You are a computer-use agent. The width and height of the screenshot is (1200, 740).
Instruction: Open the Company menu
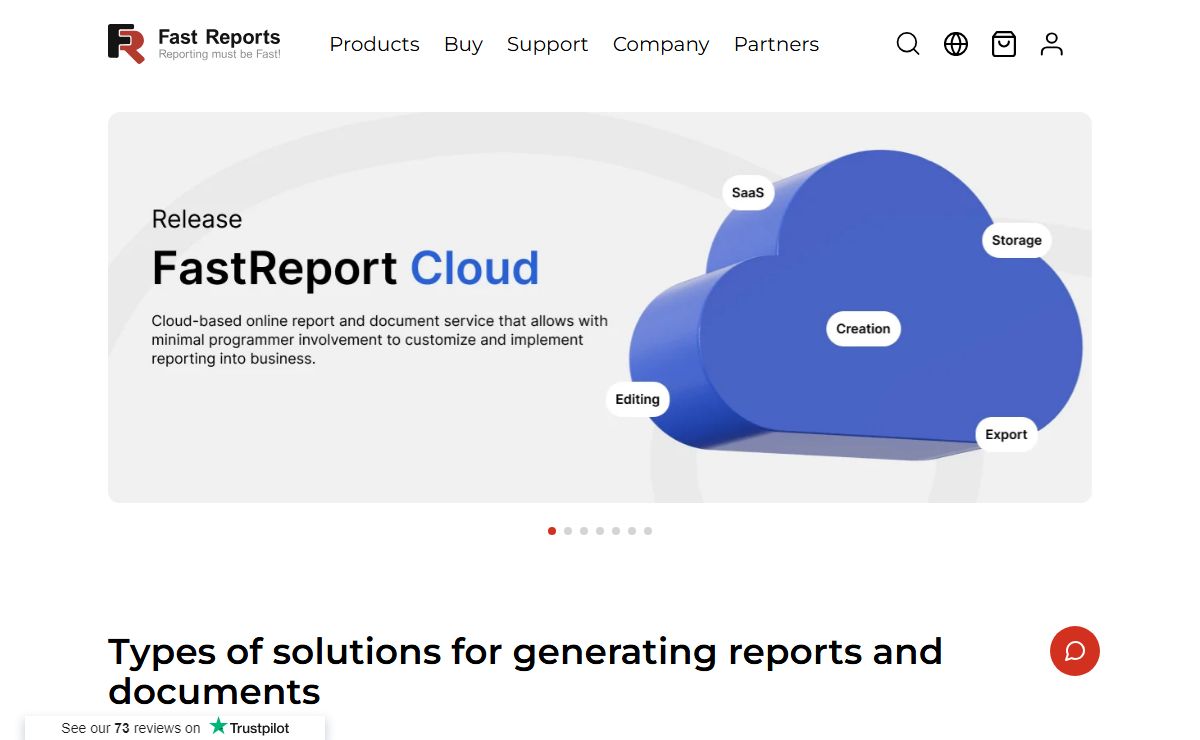(661, 44)
